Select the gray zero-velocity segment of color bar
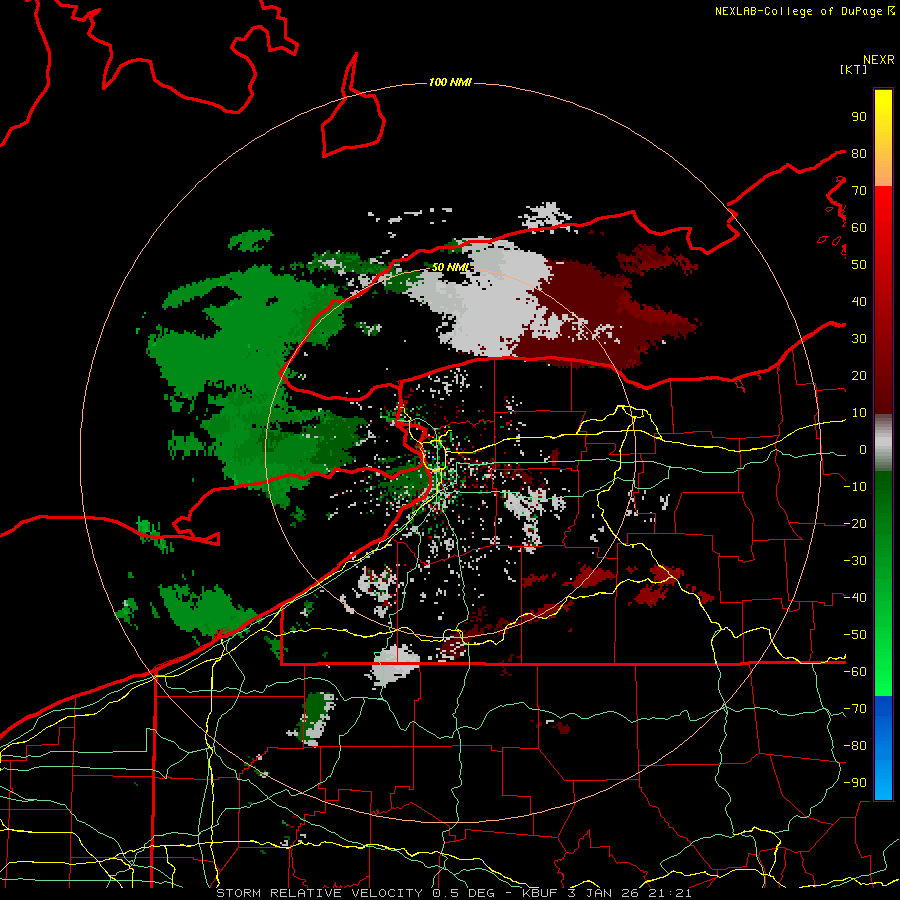900x900 pixels. (x=883, y=443)
